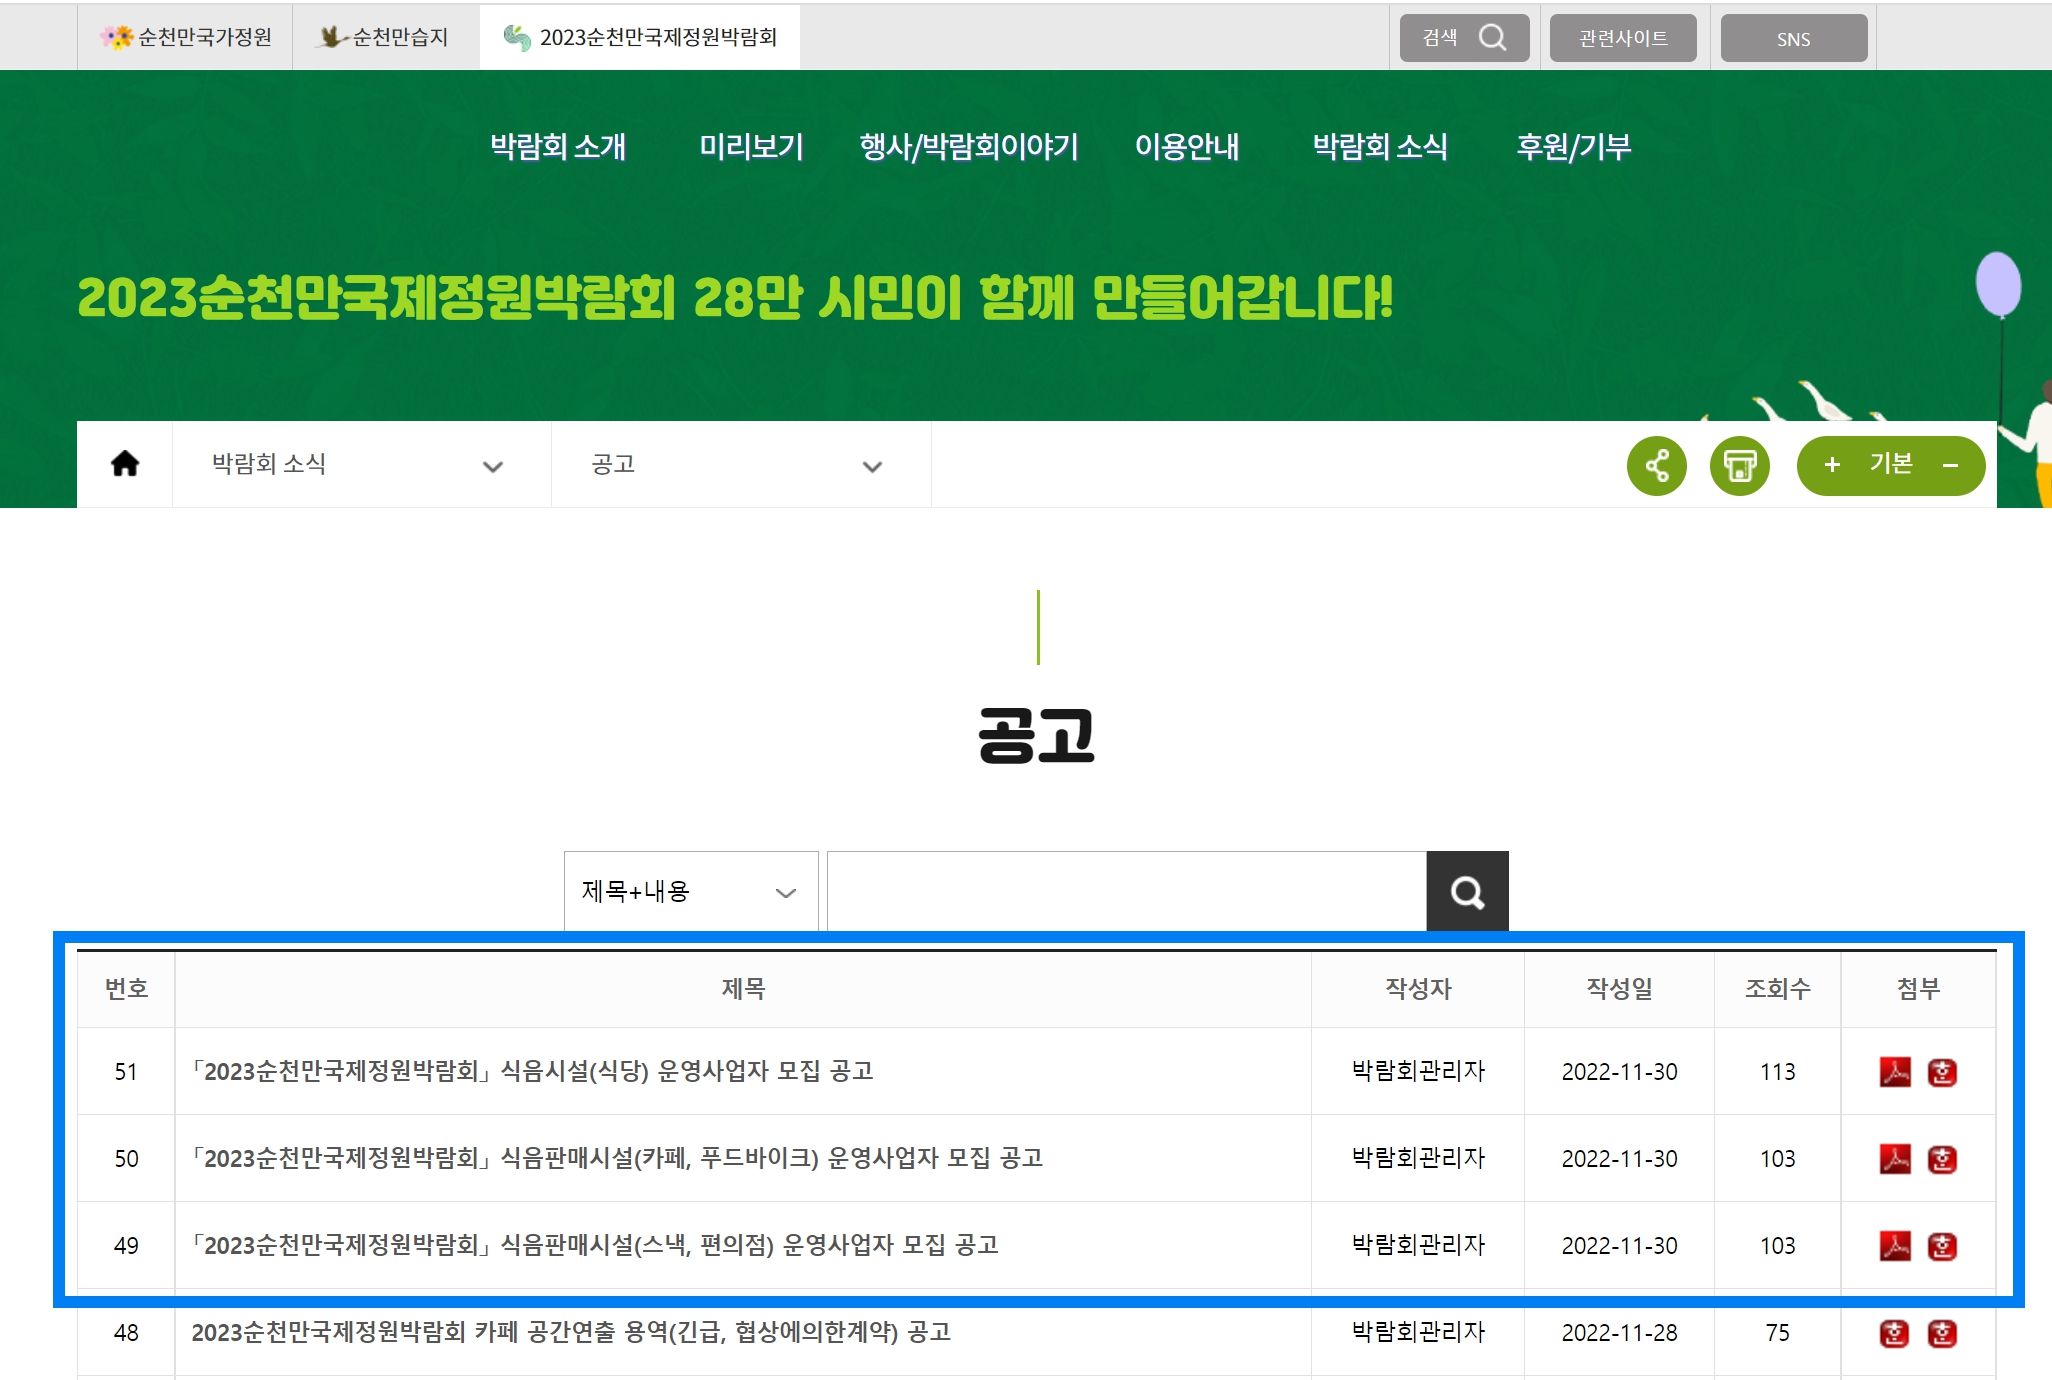
Task: Go home via the house icon
Action: point(125,464)
